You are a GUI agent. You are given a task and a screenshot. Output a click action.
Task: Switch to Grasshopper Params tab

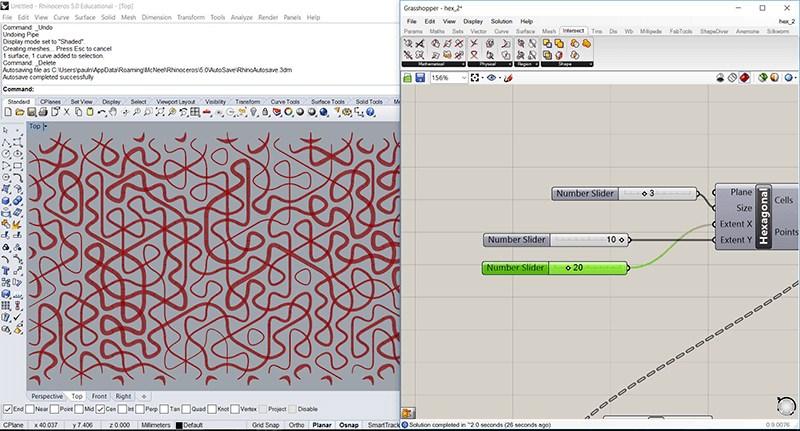point(413,31)
